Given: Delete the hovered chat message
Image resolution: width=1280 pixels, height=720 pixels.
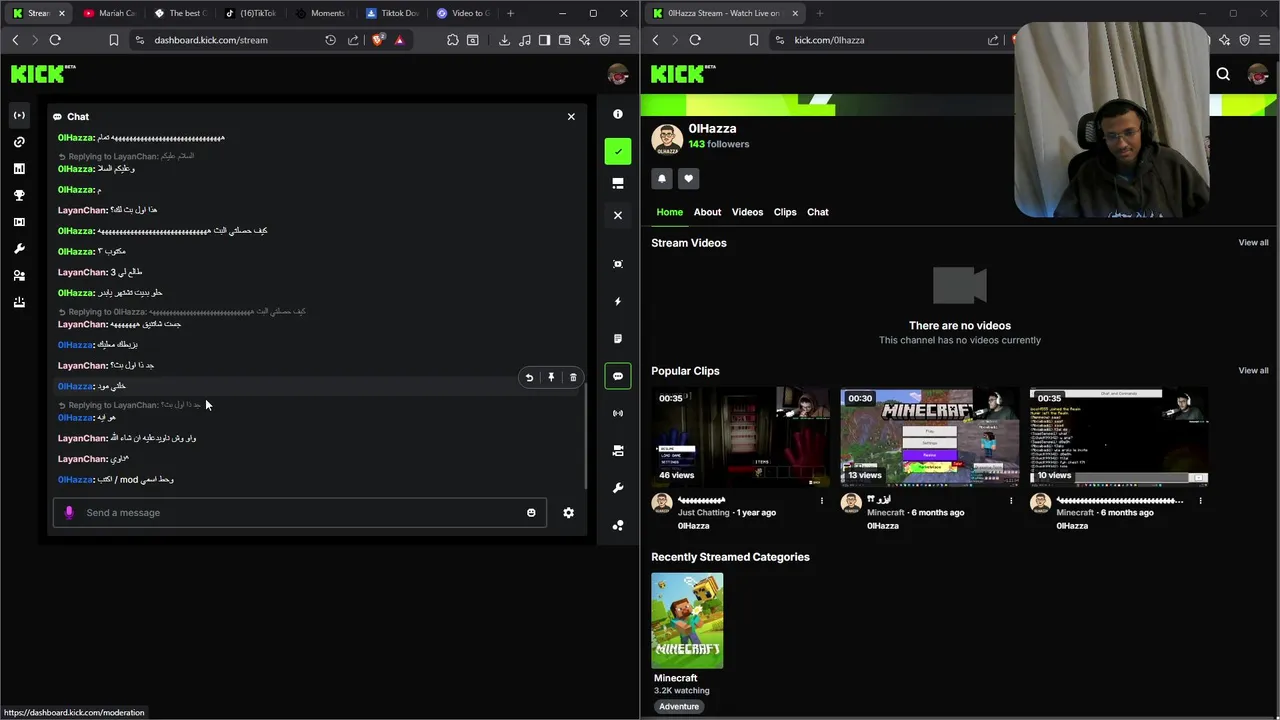Looking at the screenshot, I should 573,377.
